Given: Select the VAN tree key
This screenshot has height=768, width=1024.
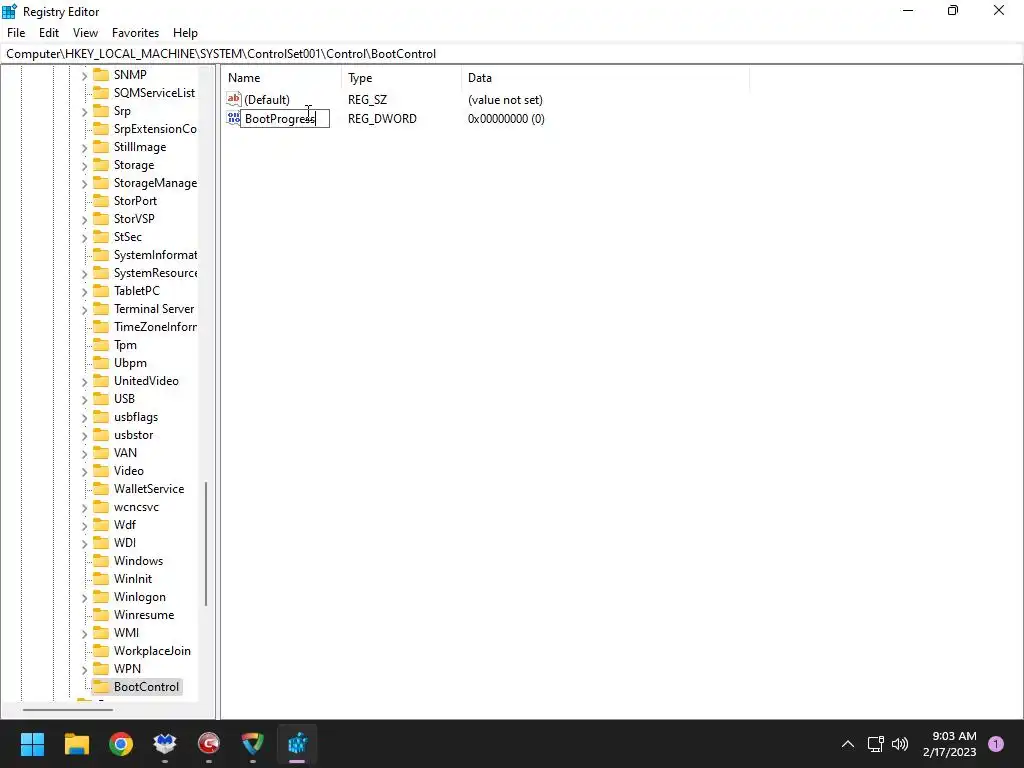Looking at the screenshot, I should (x=125, y=453).
